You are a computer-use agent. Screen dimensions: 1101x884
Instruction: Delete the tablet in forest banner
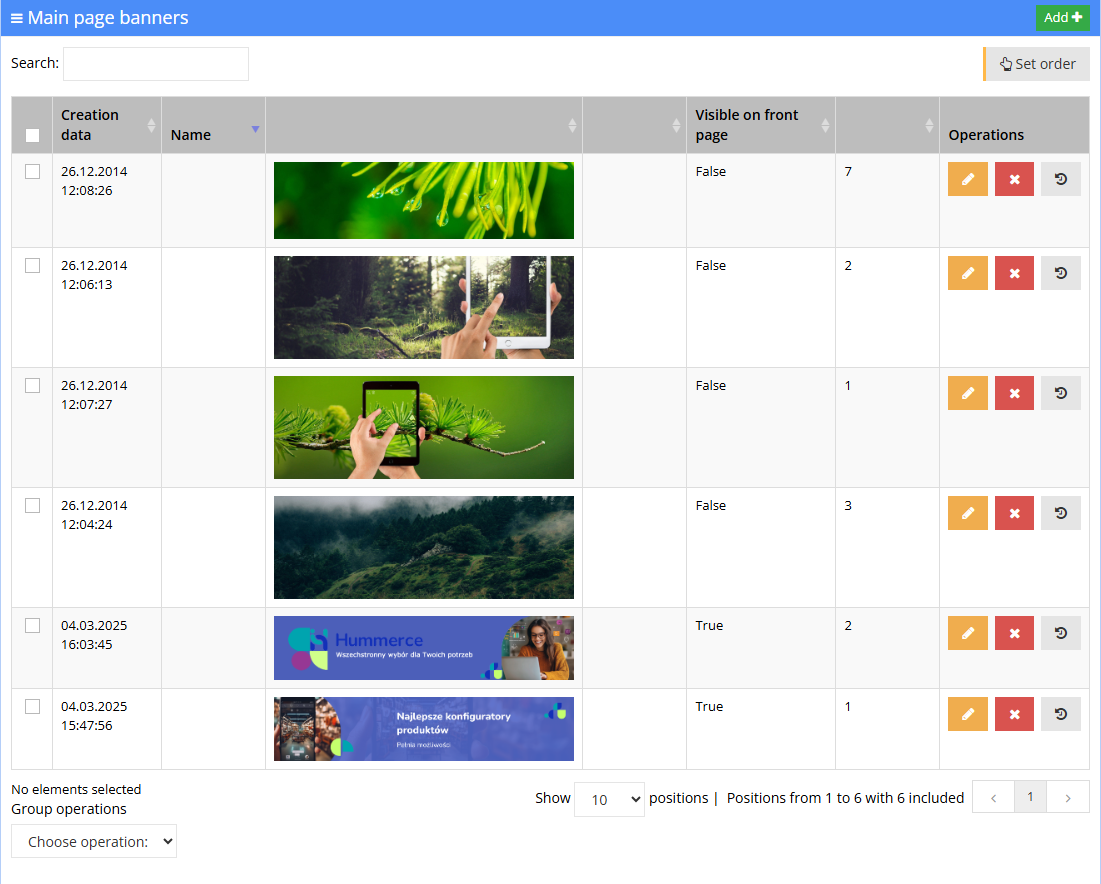tap(1014, 273)
